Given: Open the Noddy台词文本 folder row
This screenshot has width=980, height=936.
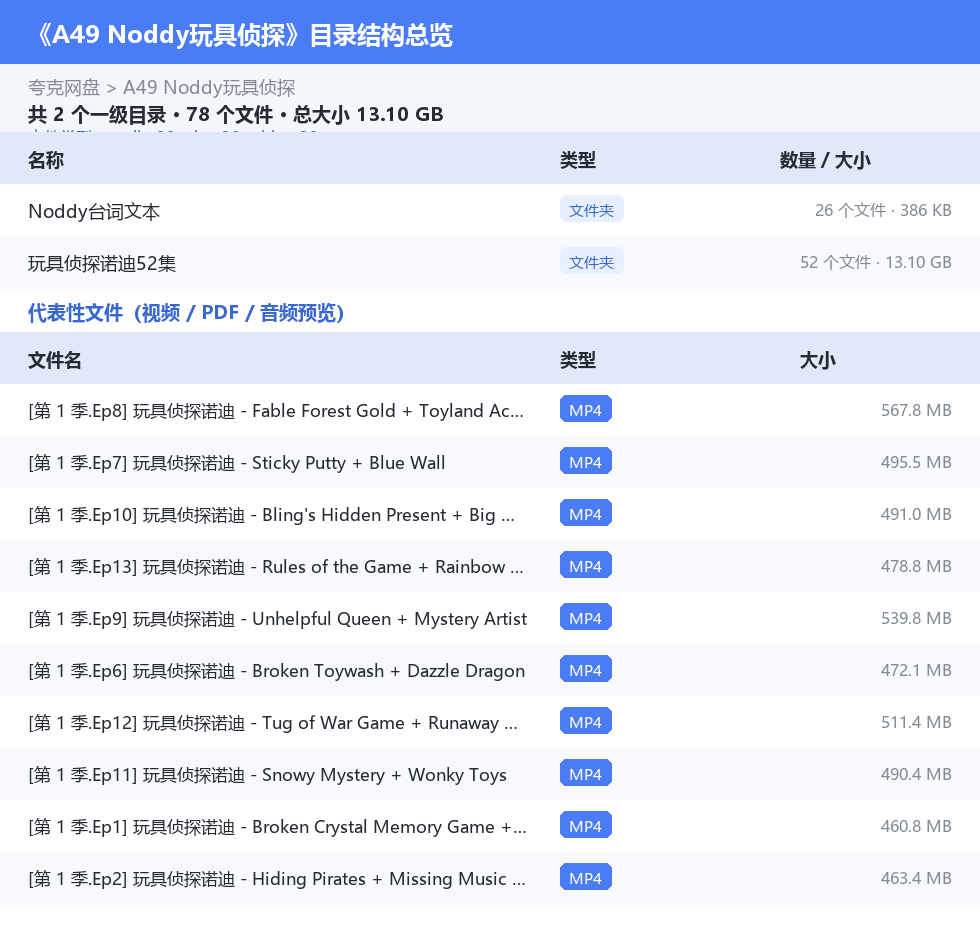Looking at the screenshot, I should [x=490, y=211].
